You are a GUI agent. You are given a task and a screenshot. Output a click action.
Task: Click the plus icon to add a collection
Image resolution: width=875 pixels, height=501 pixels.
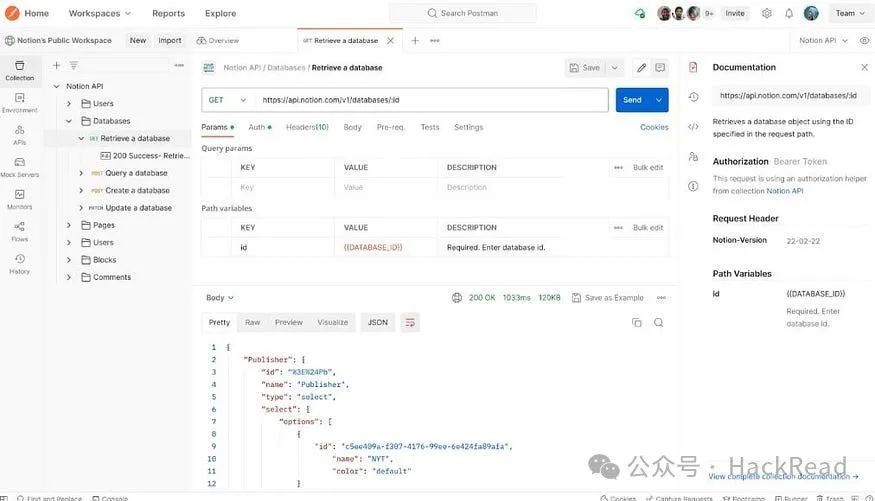tap(56, 65)
